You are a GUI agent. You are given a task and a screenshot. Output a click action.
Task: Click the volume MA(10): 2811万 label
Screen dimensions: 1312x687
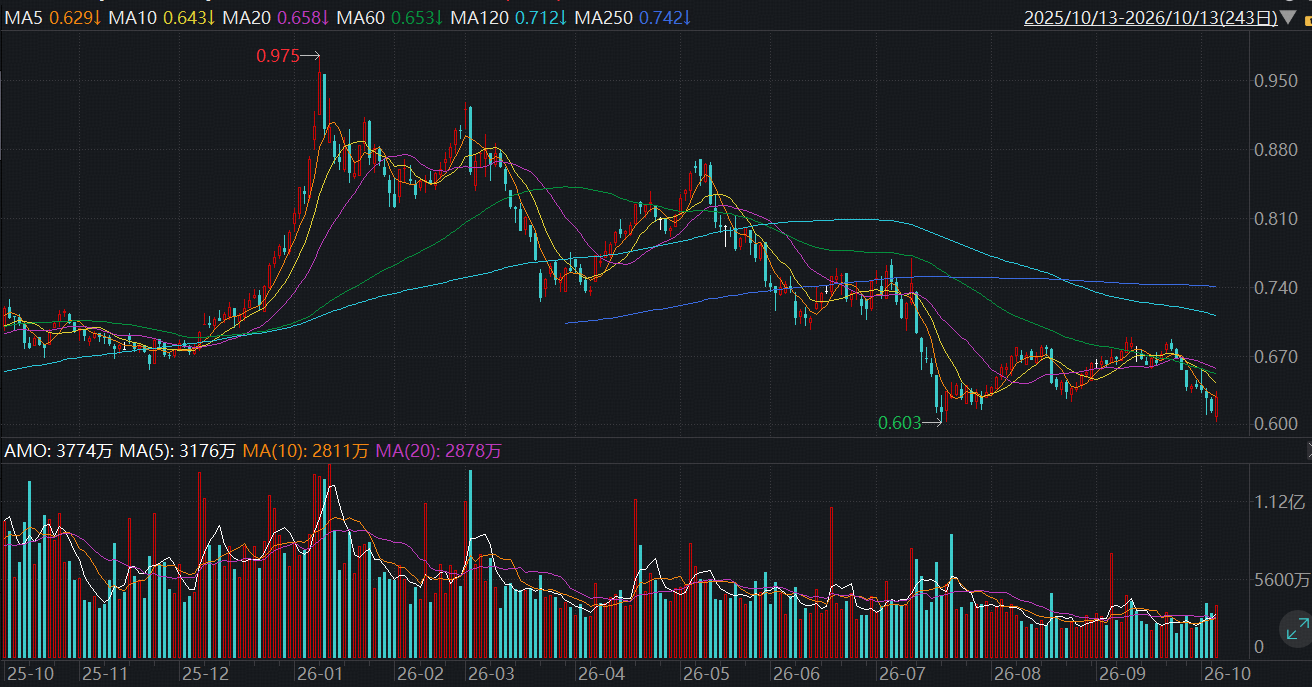click(x=306, y=451)
